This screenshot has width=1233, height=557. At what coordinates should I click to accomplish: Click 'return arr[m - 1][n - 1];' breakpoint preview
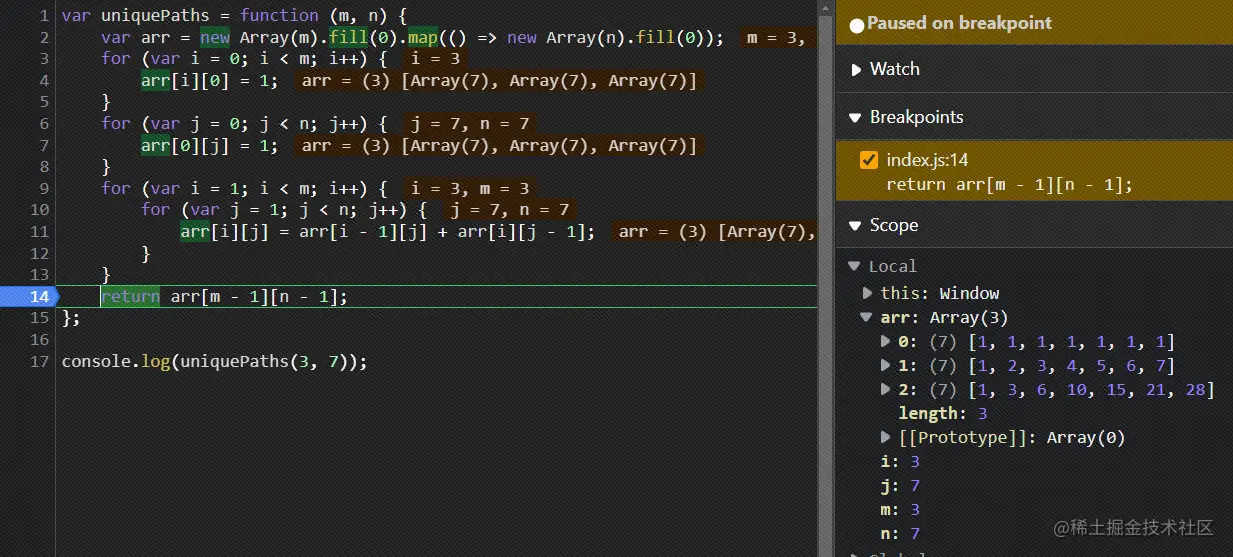click(1009, 184)
